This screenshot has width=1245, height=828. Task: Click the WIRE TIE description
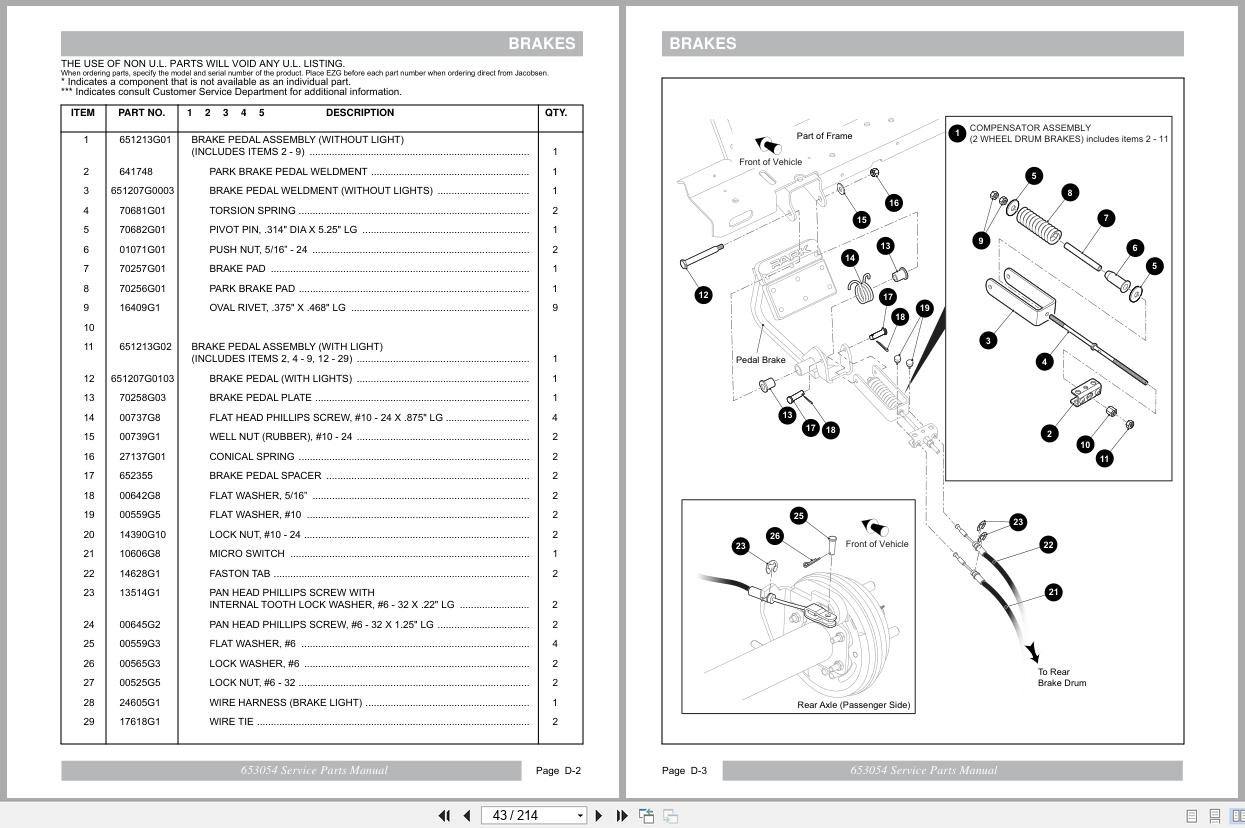click(231, 722)
